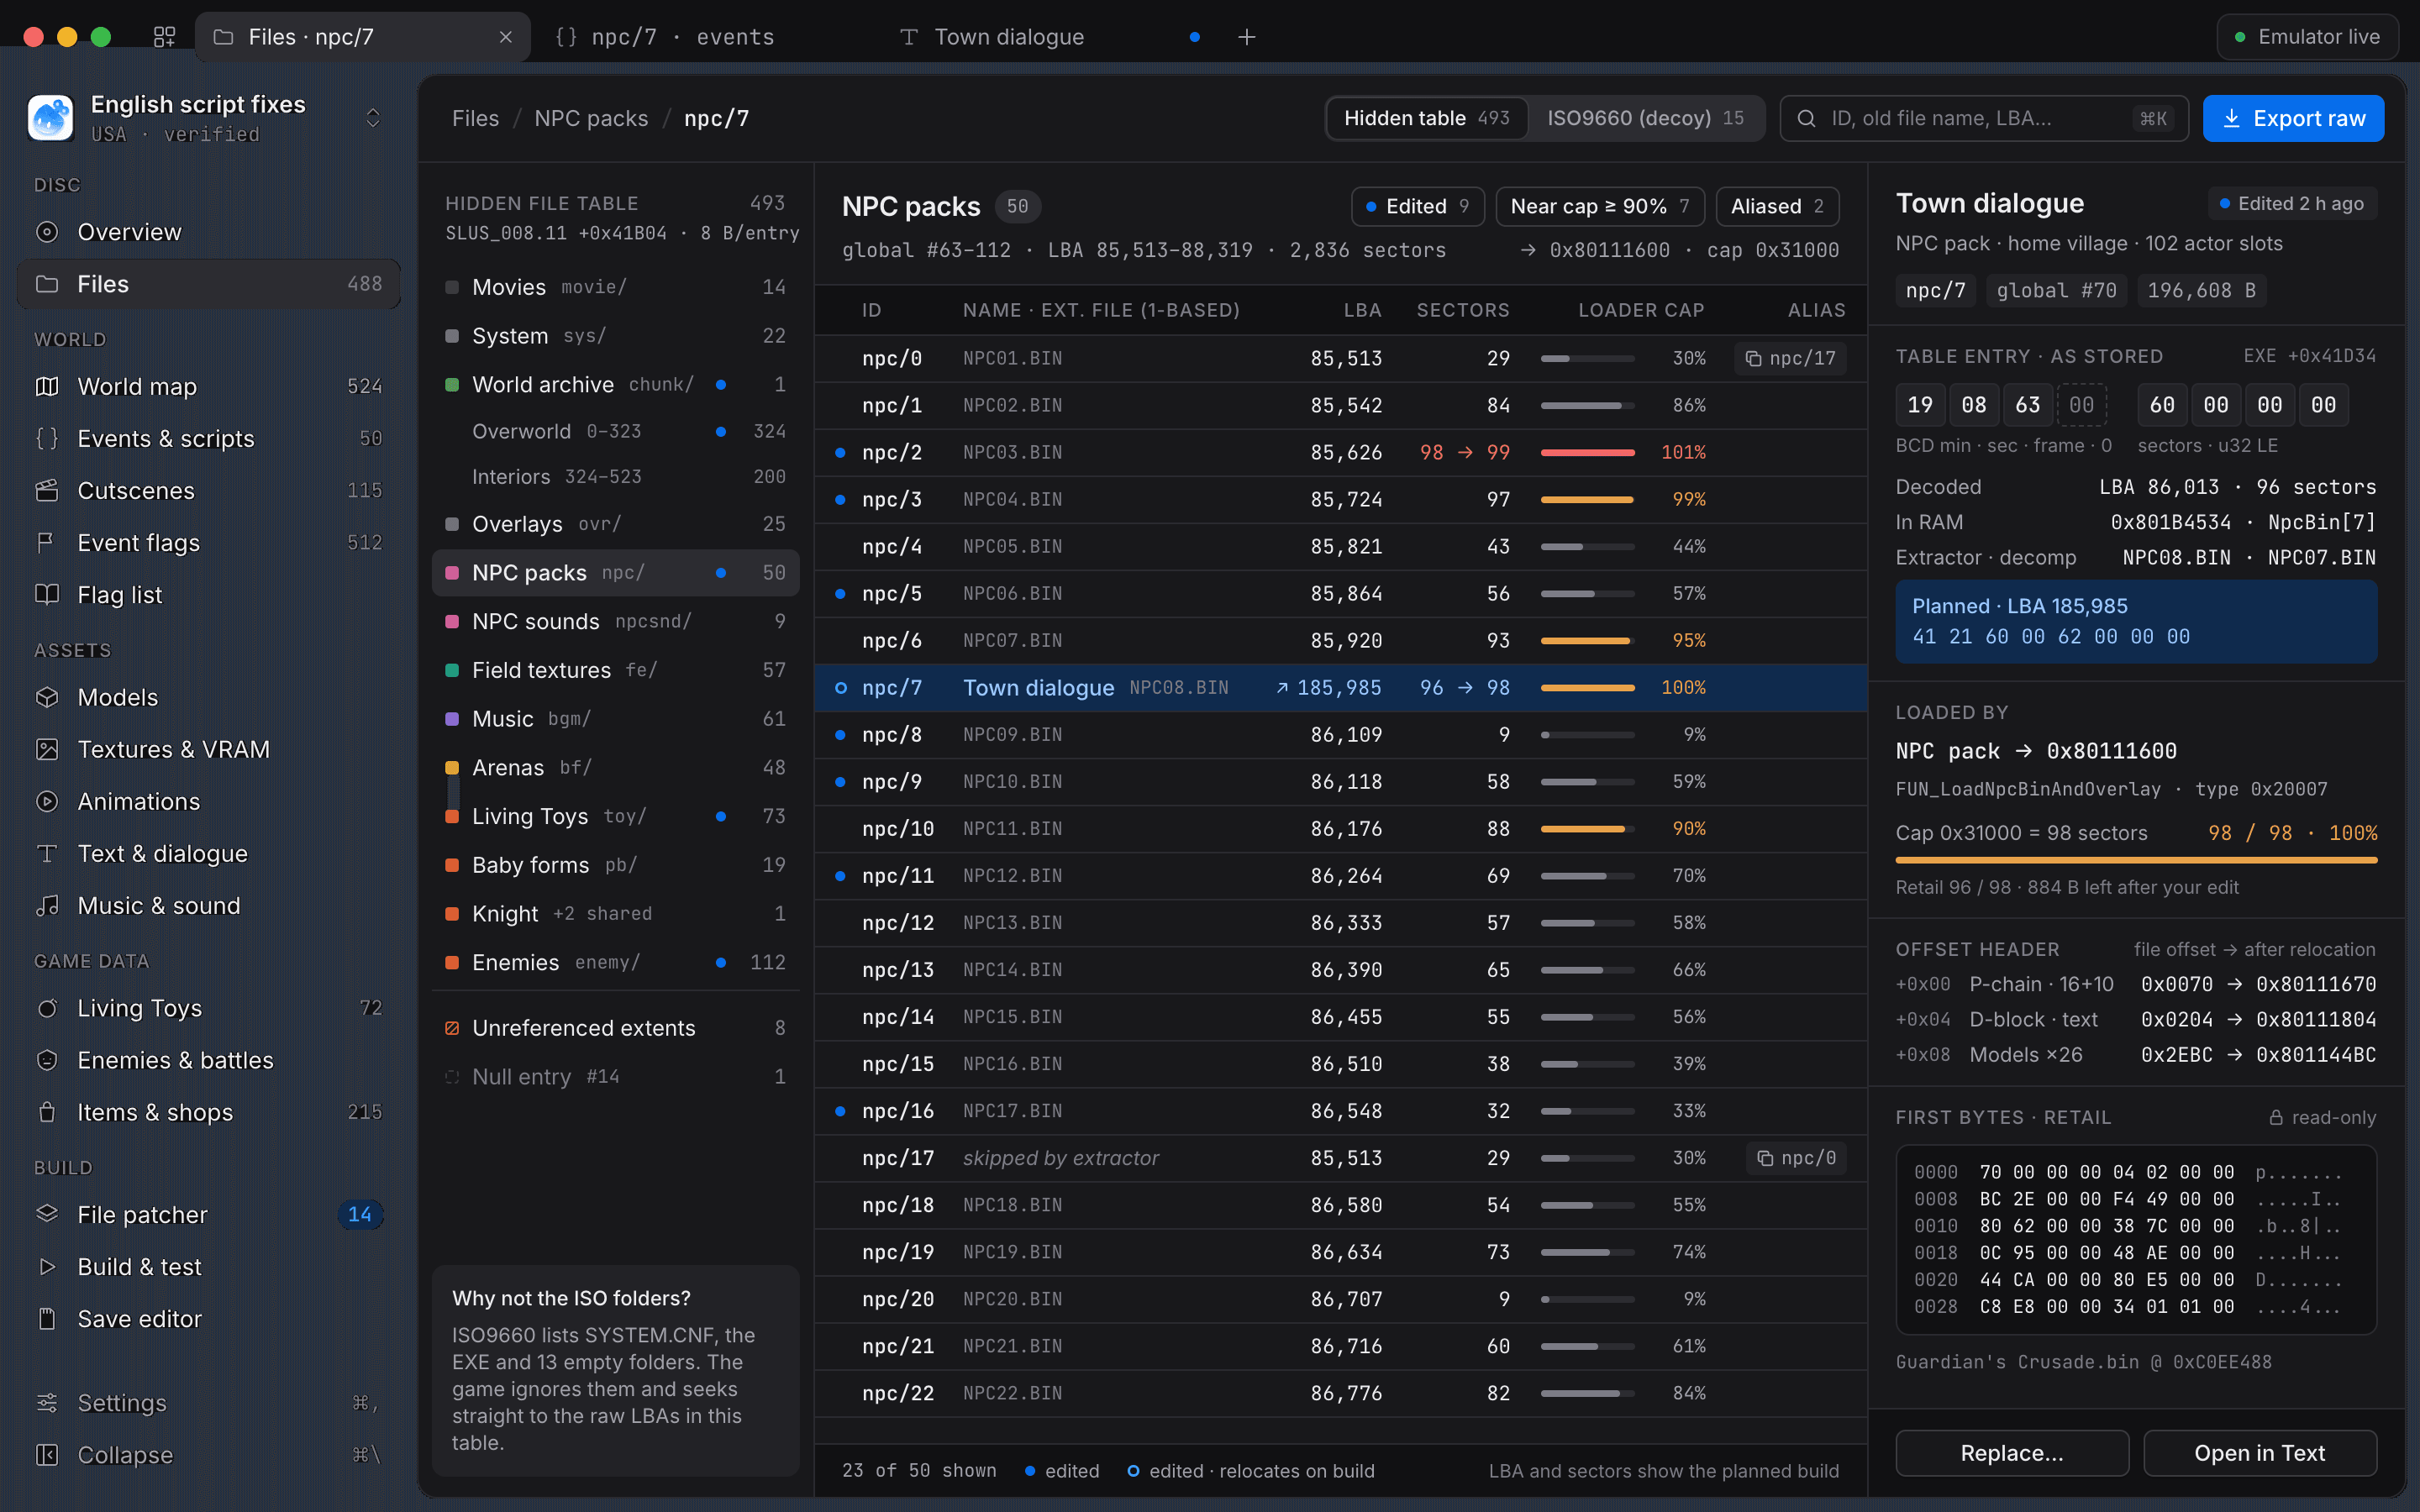Screen dimensions: 2420x1512
Task: Focus the ID, old file name search field
Action: point(1984,118)
